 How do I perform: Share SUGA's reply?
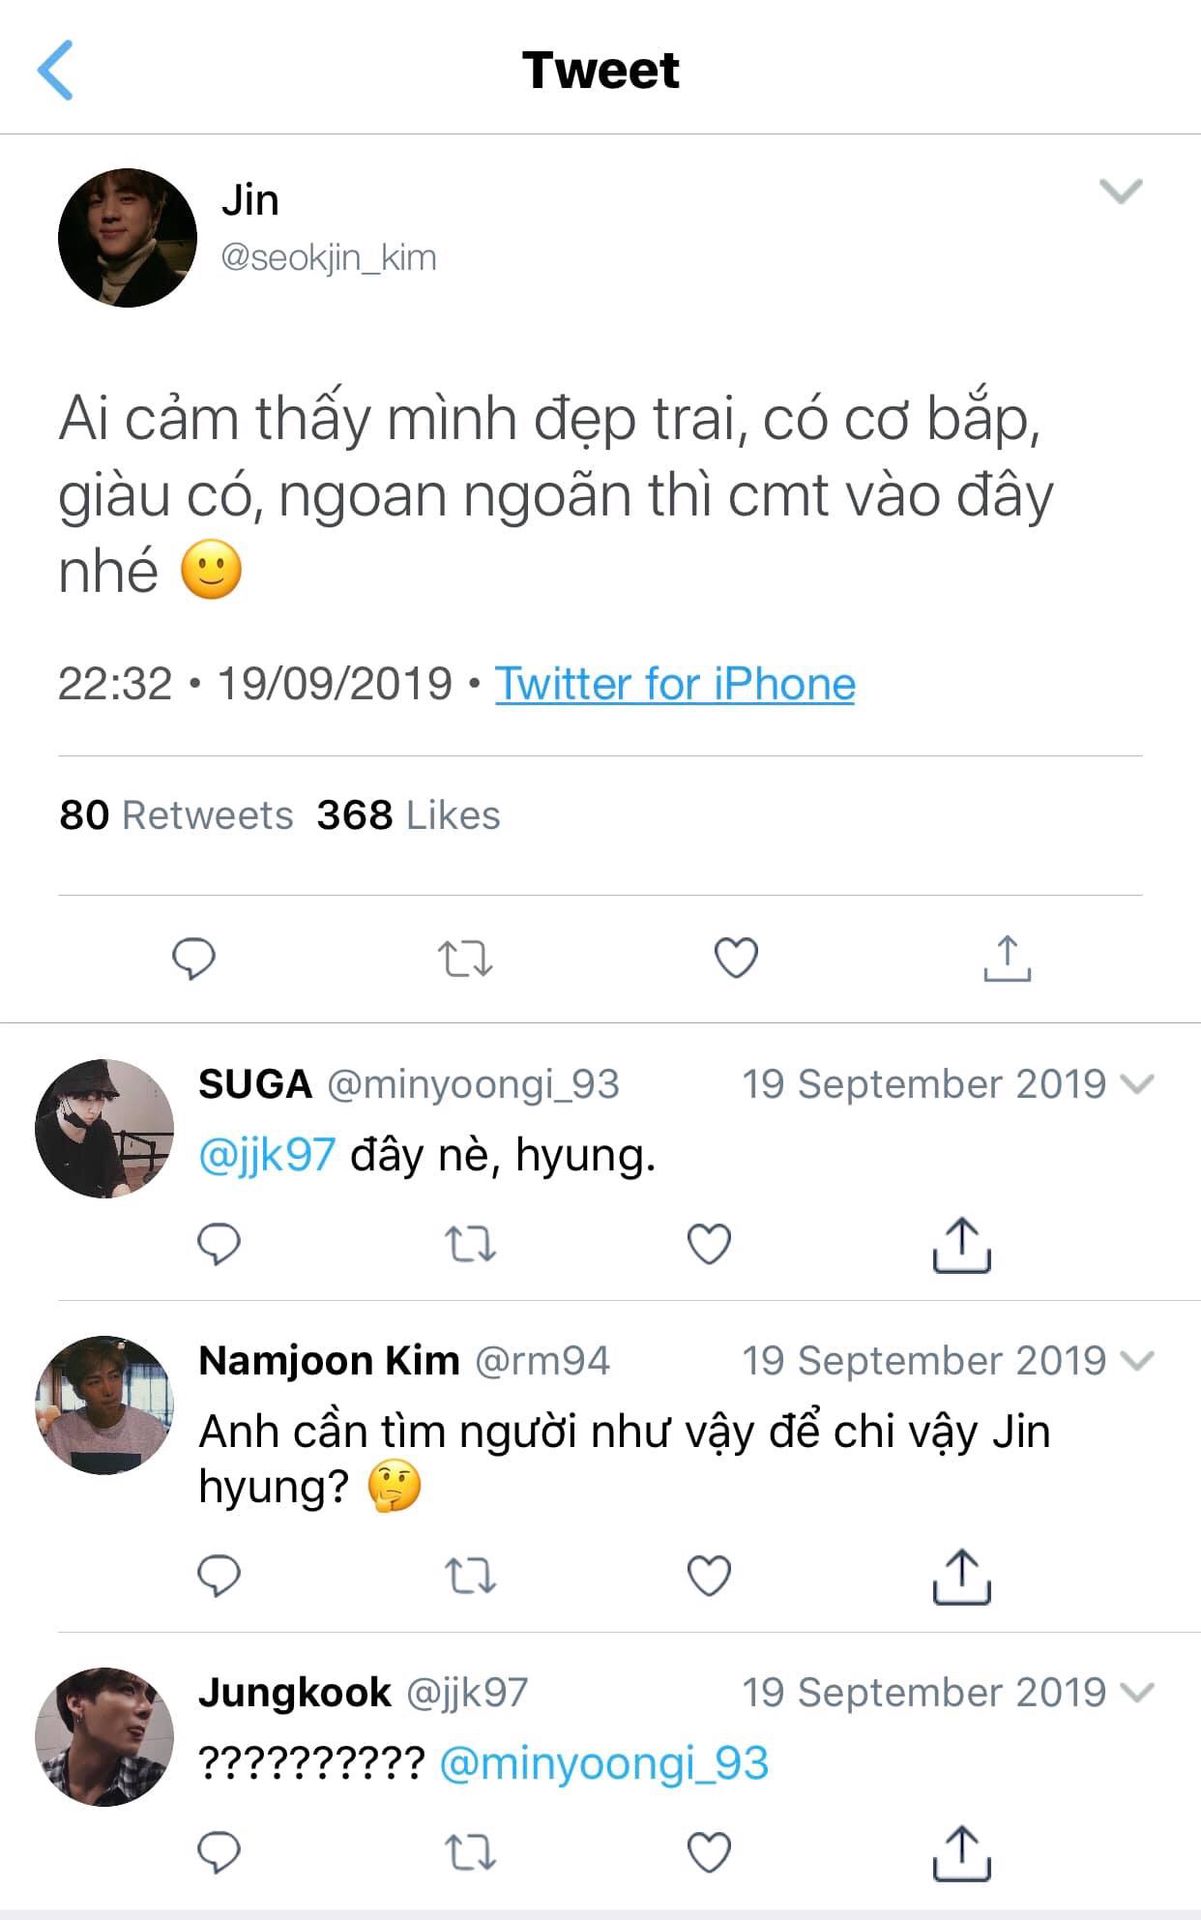pos(961,1245)
